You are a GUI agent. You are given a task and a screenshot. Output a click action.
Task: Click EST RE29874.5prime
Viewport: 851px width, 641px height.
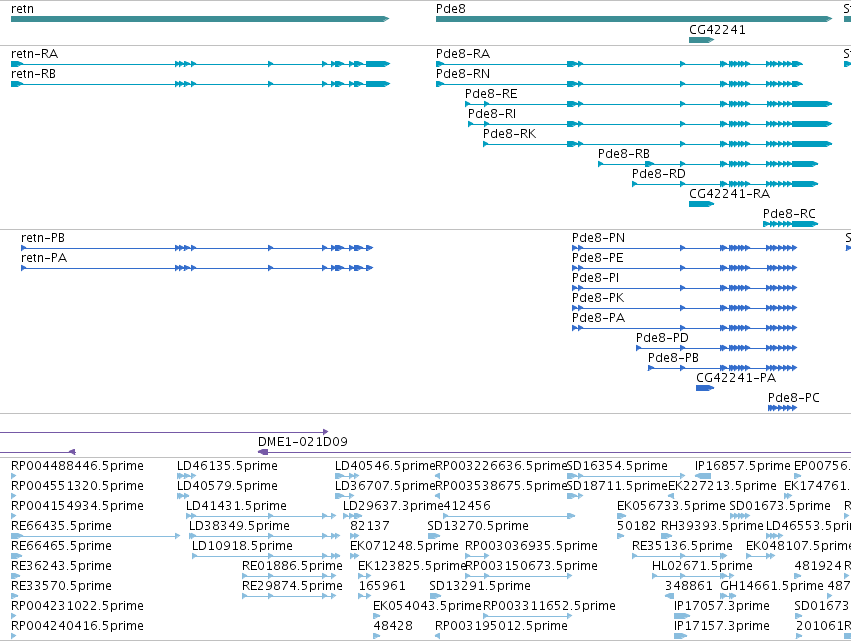pos(293,586)
